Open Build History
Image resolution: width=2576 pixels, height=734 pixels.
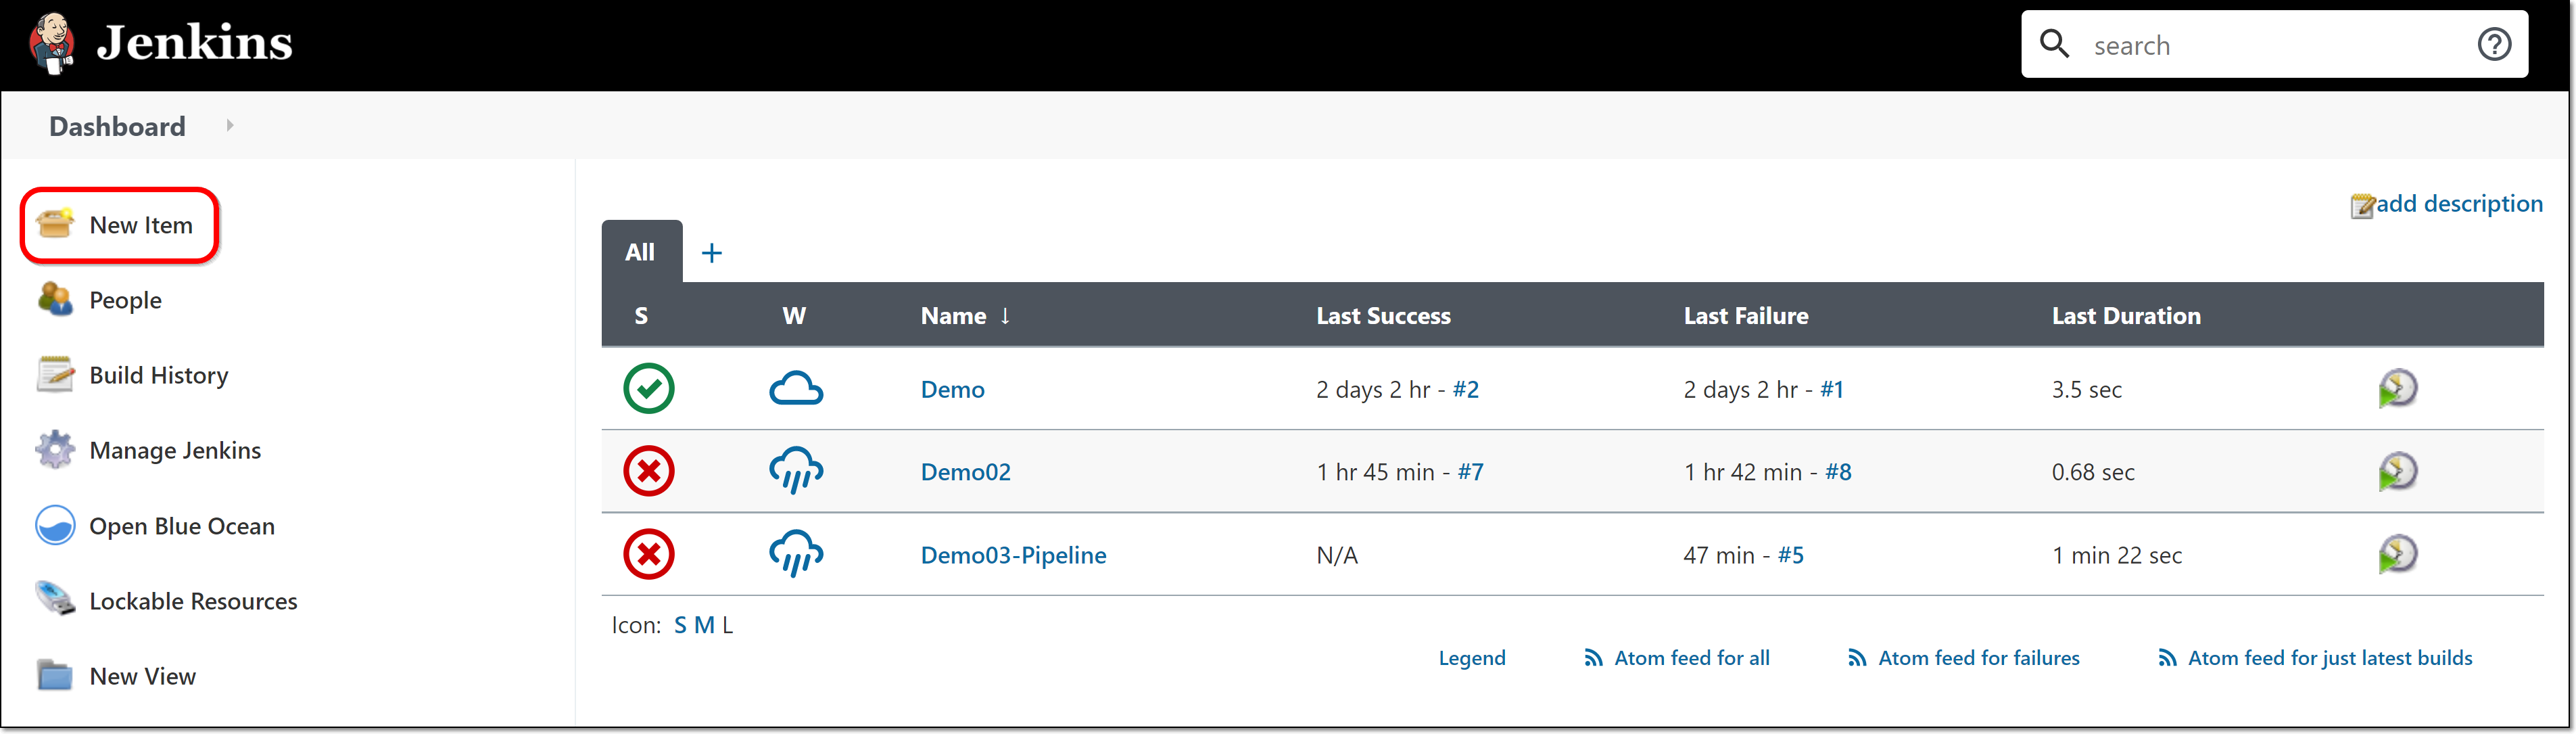point(159,375)
